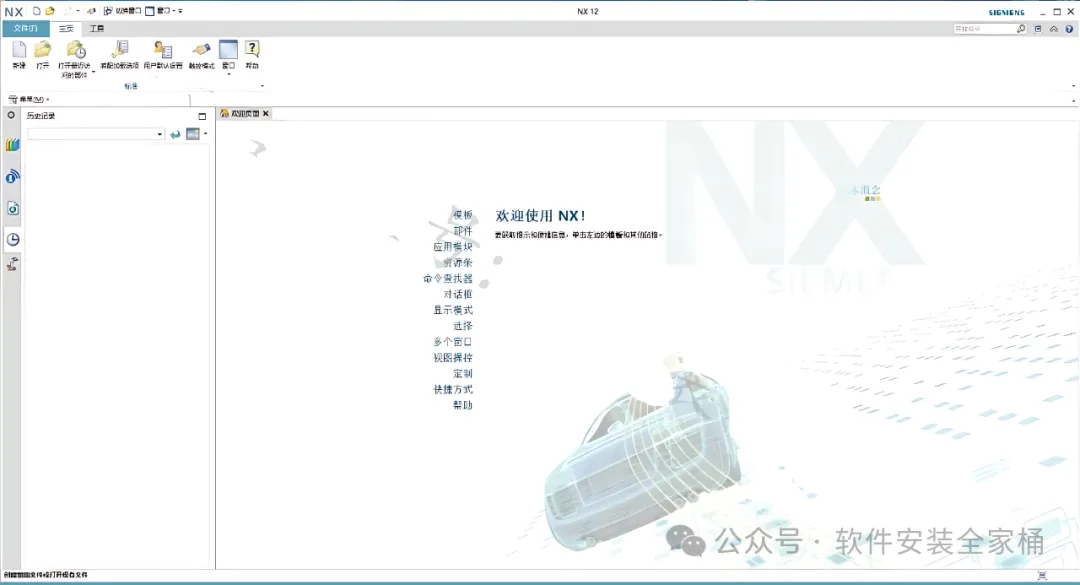The image size is (1080, 585).
Task: Open the Parts (部件) welcome link
Action: [x=463, y=231]
